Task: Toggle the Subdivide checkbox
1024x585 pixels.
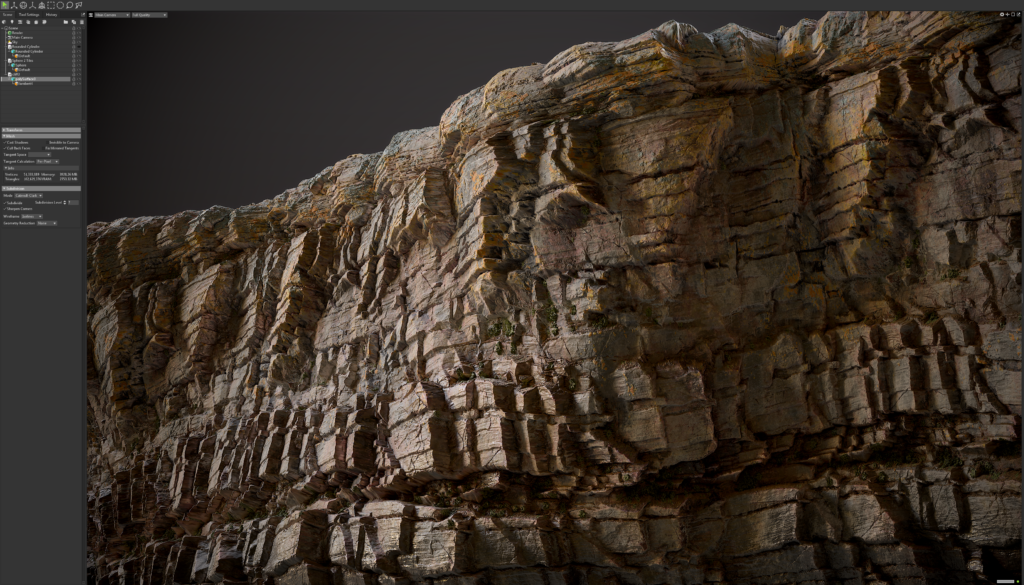Action: [x=5, y=203]
